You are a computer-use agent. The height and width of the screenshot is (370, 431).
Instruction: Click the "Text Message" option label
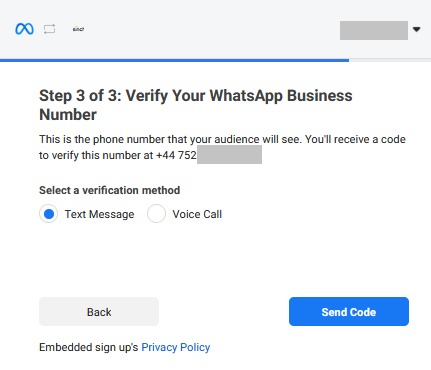coord(99,214)
